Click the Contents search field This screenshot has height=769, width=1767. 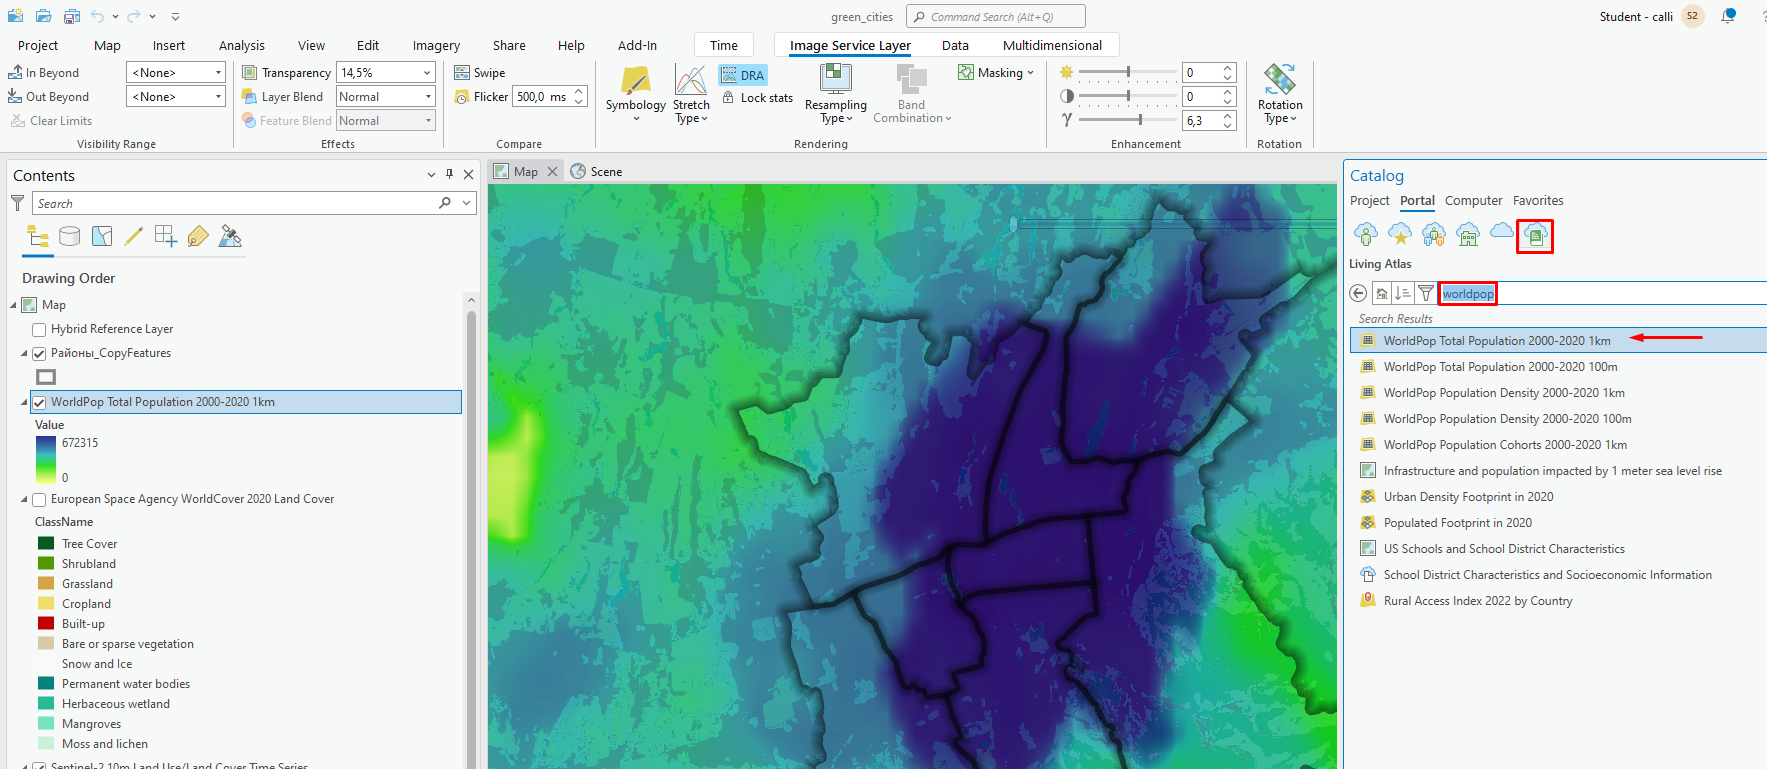[x=235, y=204]
